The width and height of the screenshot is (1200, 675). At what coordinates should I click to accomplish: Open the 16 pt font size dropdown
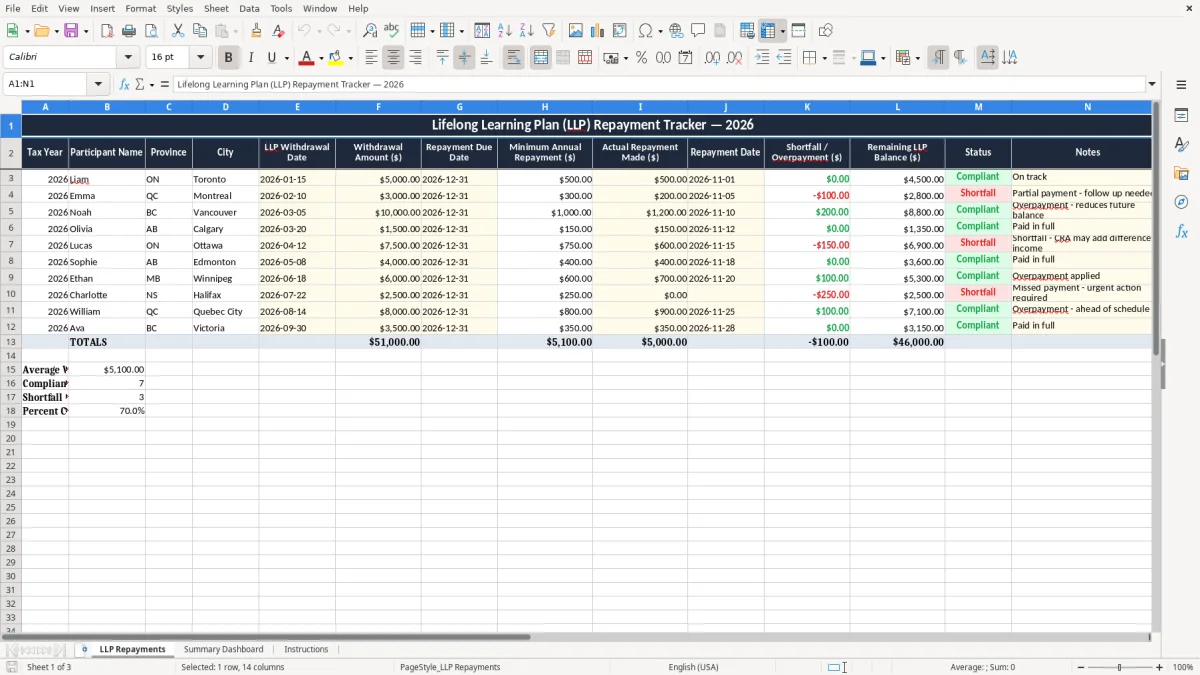click(x=201, y=58)
